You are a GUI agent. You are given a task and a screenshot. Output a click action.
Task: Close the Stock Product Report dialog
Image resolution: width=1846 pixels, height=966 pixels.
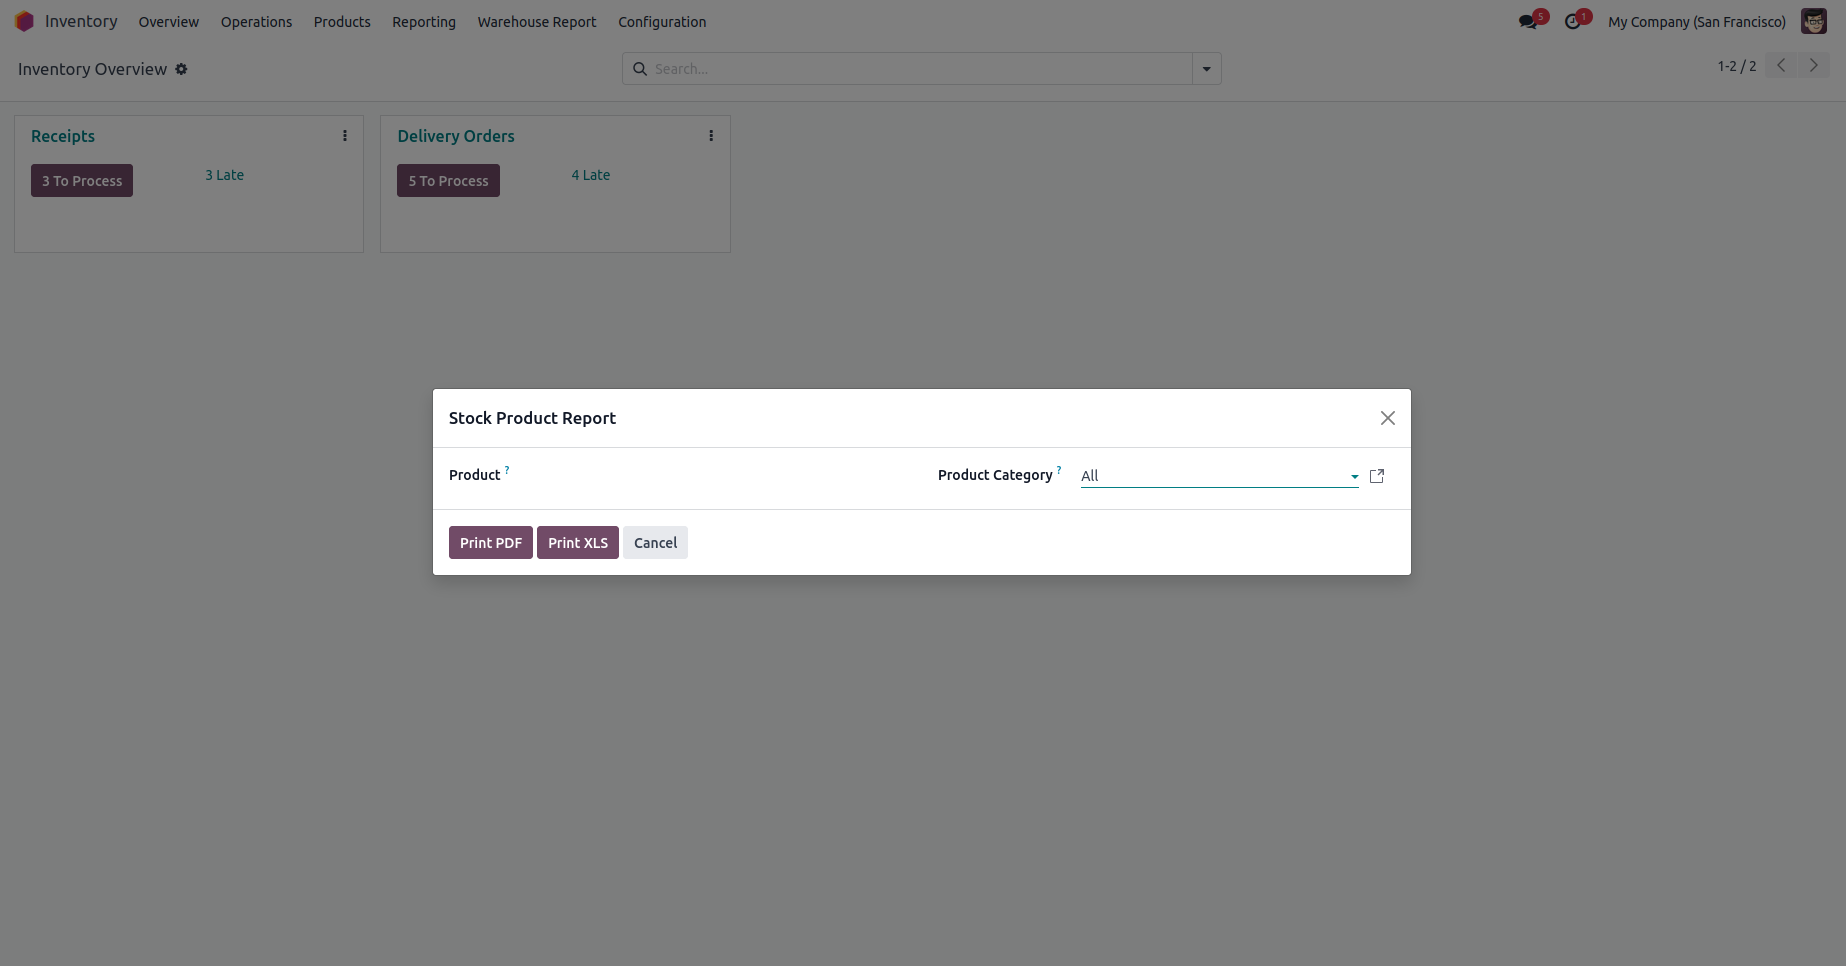[x=1388, y=418]
